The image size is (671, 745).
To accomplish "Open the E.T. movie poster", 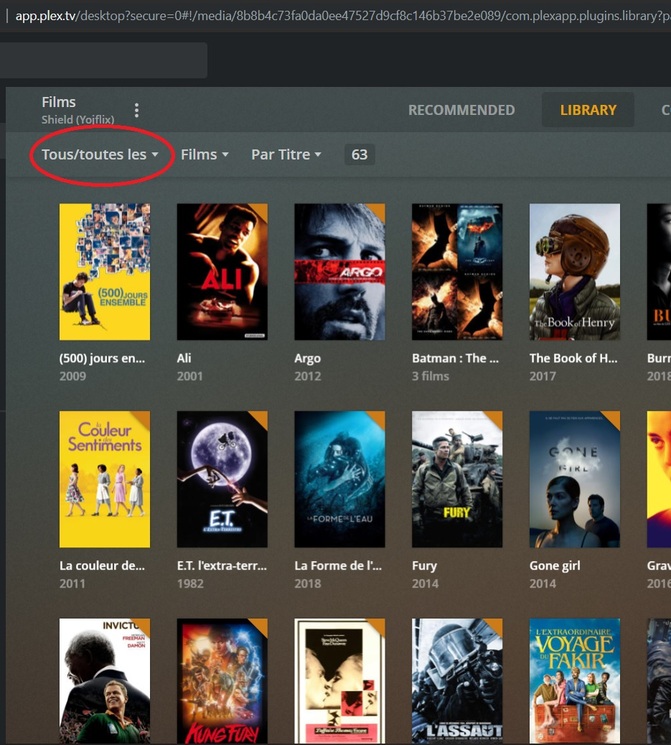I will [x=222, y=479].
